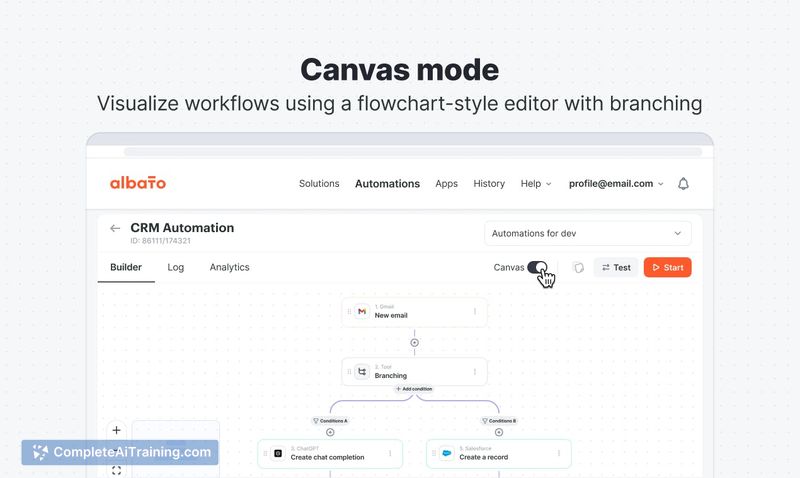Select the Conditions B label

(x=498, y=421)
